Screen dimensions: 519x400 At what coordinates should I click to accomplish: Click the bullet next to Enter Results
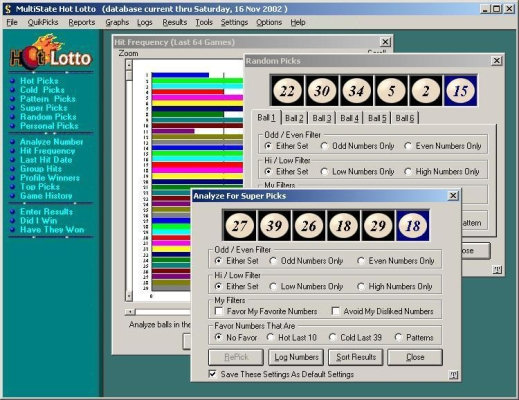(x=13, y=212)
